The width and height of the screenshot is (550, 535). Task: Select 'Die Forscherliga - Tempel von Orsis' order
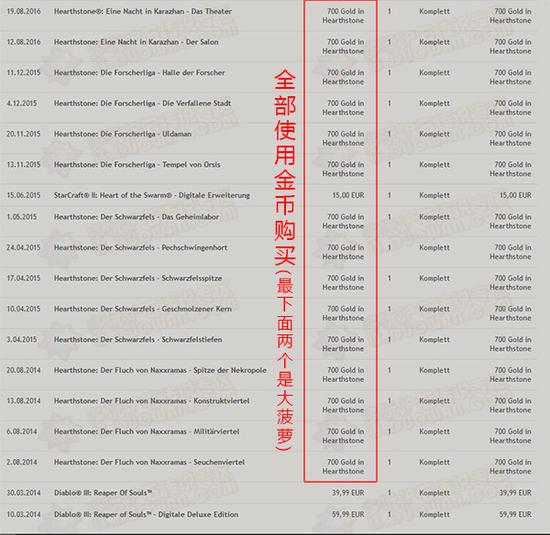click(x=137, y=165)
